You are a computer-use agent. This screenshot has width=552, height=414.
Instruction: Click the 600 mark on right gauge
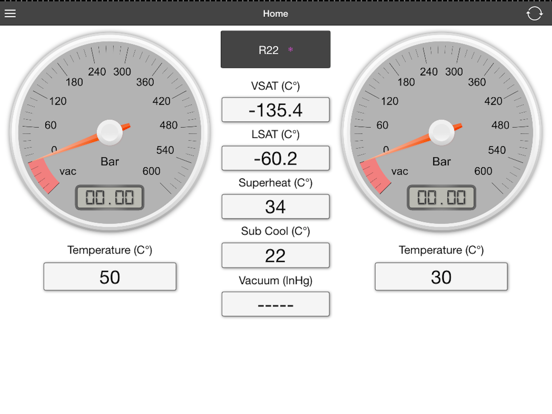click(483, 171)
